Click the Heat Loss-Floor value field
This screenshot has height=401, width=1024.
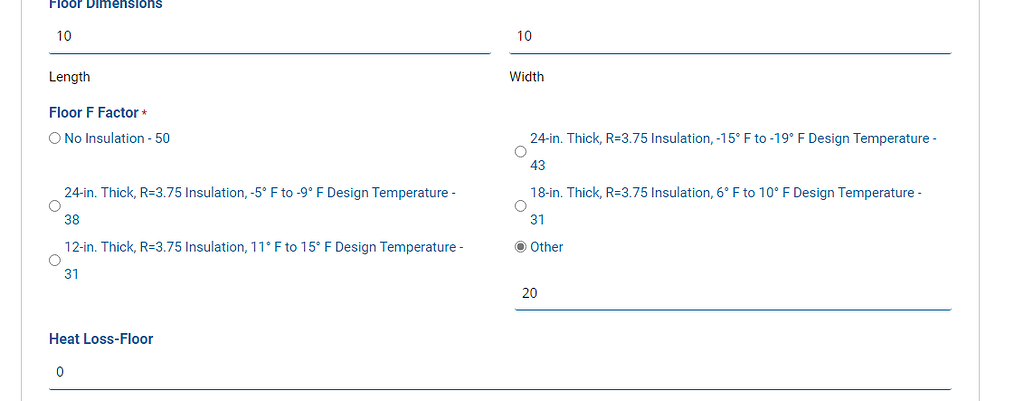click(499, 373)
